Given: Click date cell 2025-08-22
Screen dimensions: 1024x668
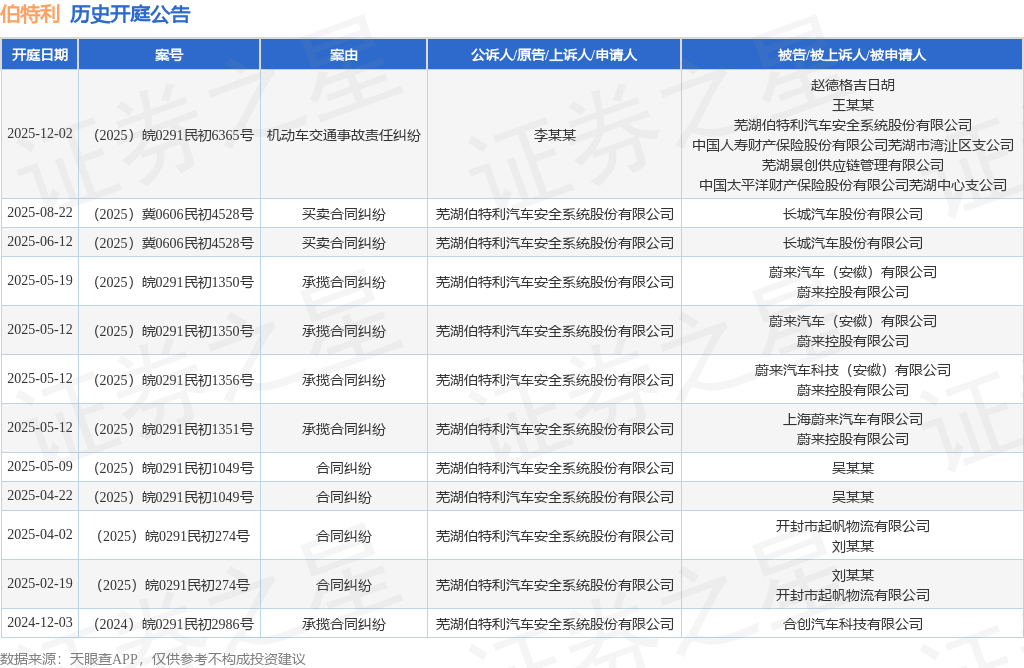Looking at the screenshot, I should pos(40,212).
